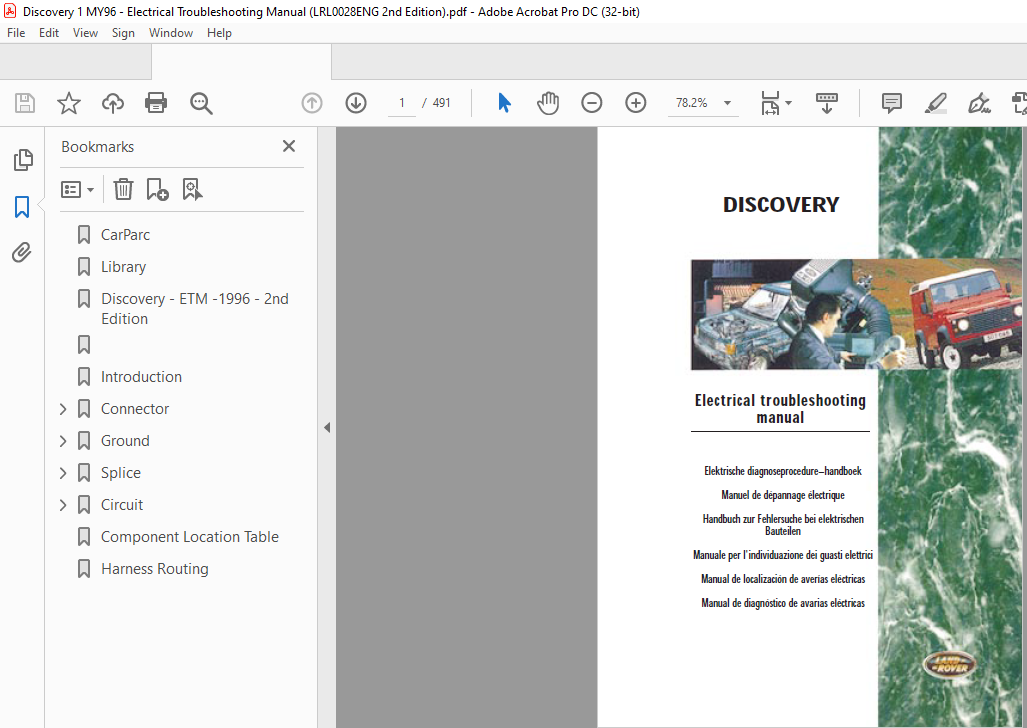The width and height of the screenshot is (1027, 728).
Task: Open fit page options dropdown arrow
Action: coord(789,103)
